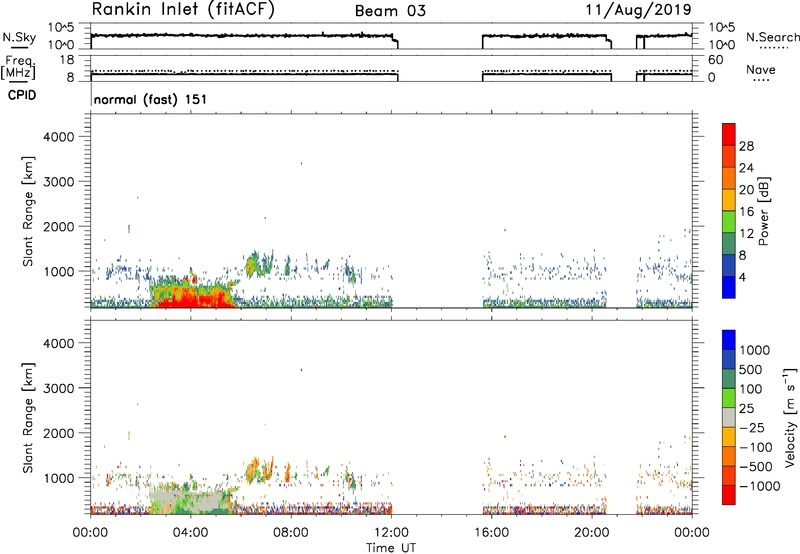
Task: Click the 'N.Search' legend label
Action: click(773, 37)
